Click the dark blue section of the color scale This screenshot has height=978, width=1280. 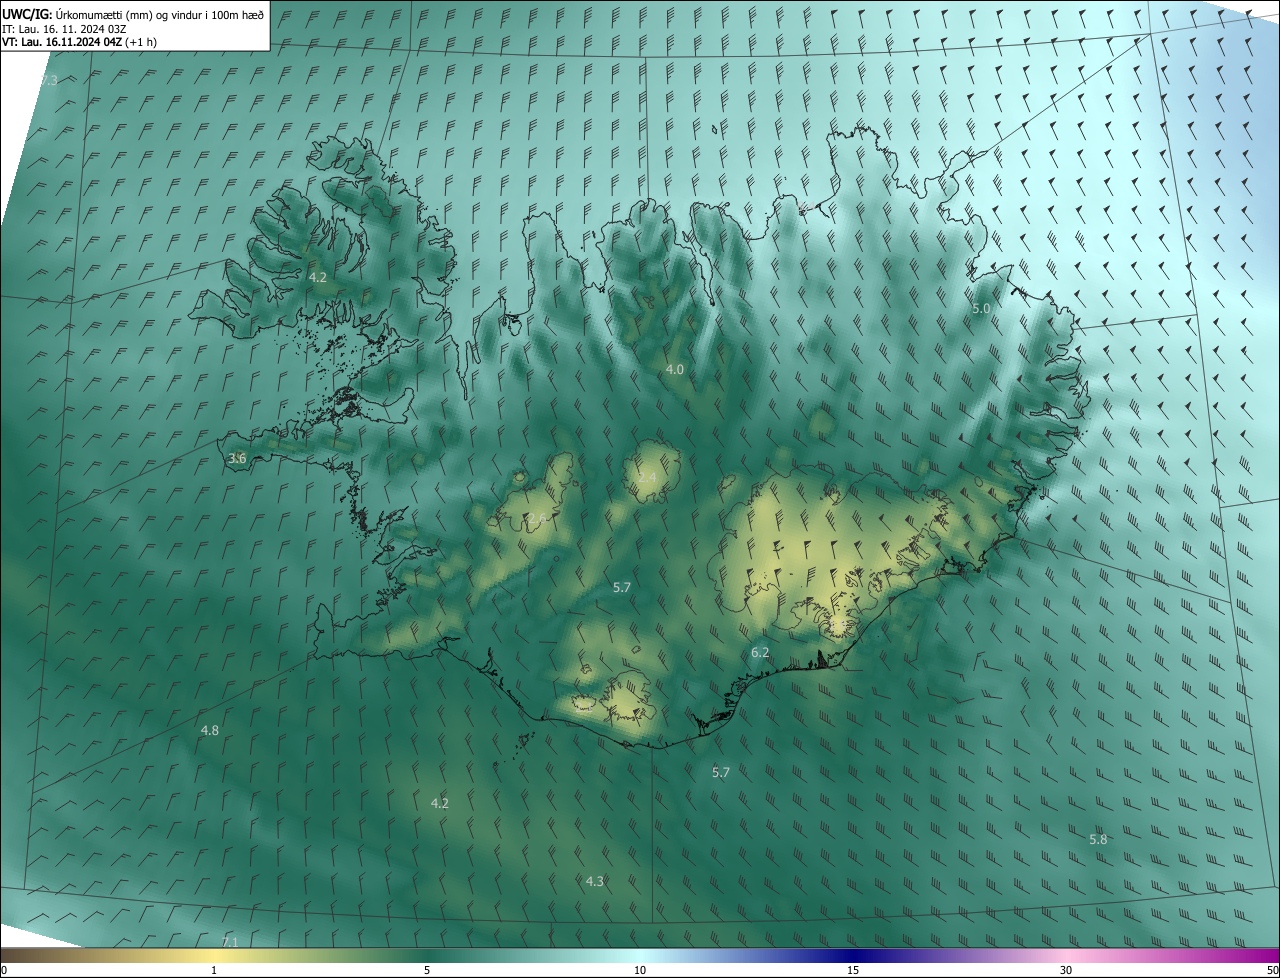[853, 956]
